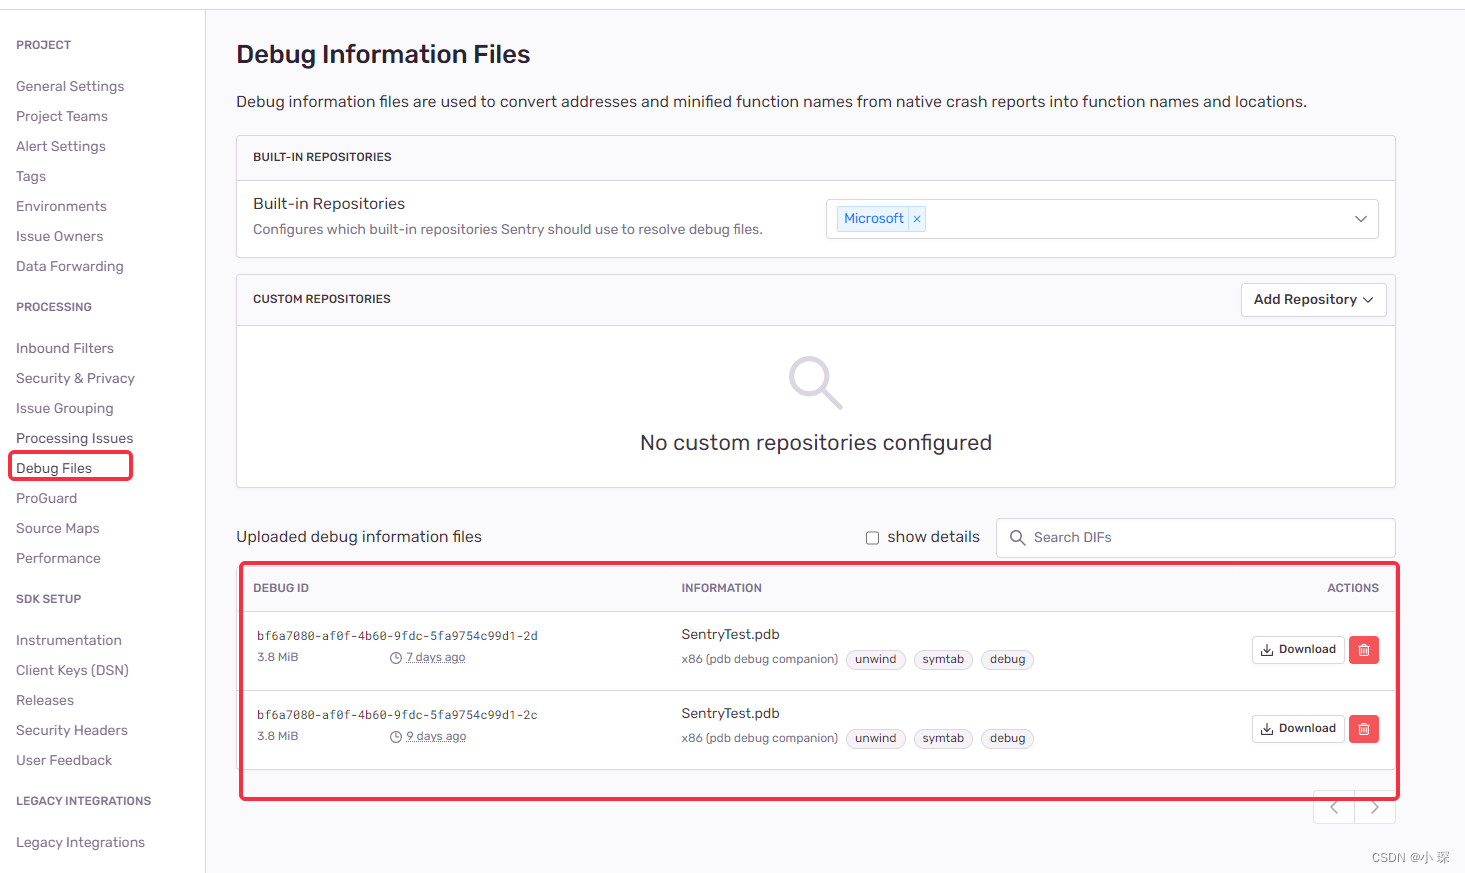This screenshot has height=873, width=1465.
Task: Download the SentryTest.pdb file ending in 2d
Action: point(1298,650)
